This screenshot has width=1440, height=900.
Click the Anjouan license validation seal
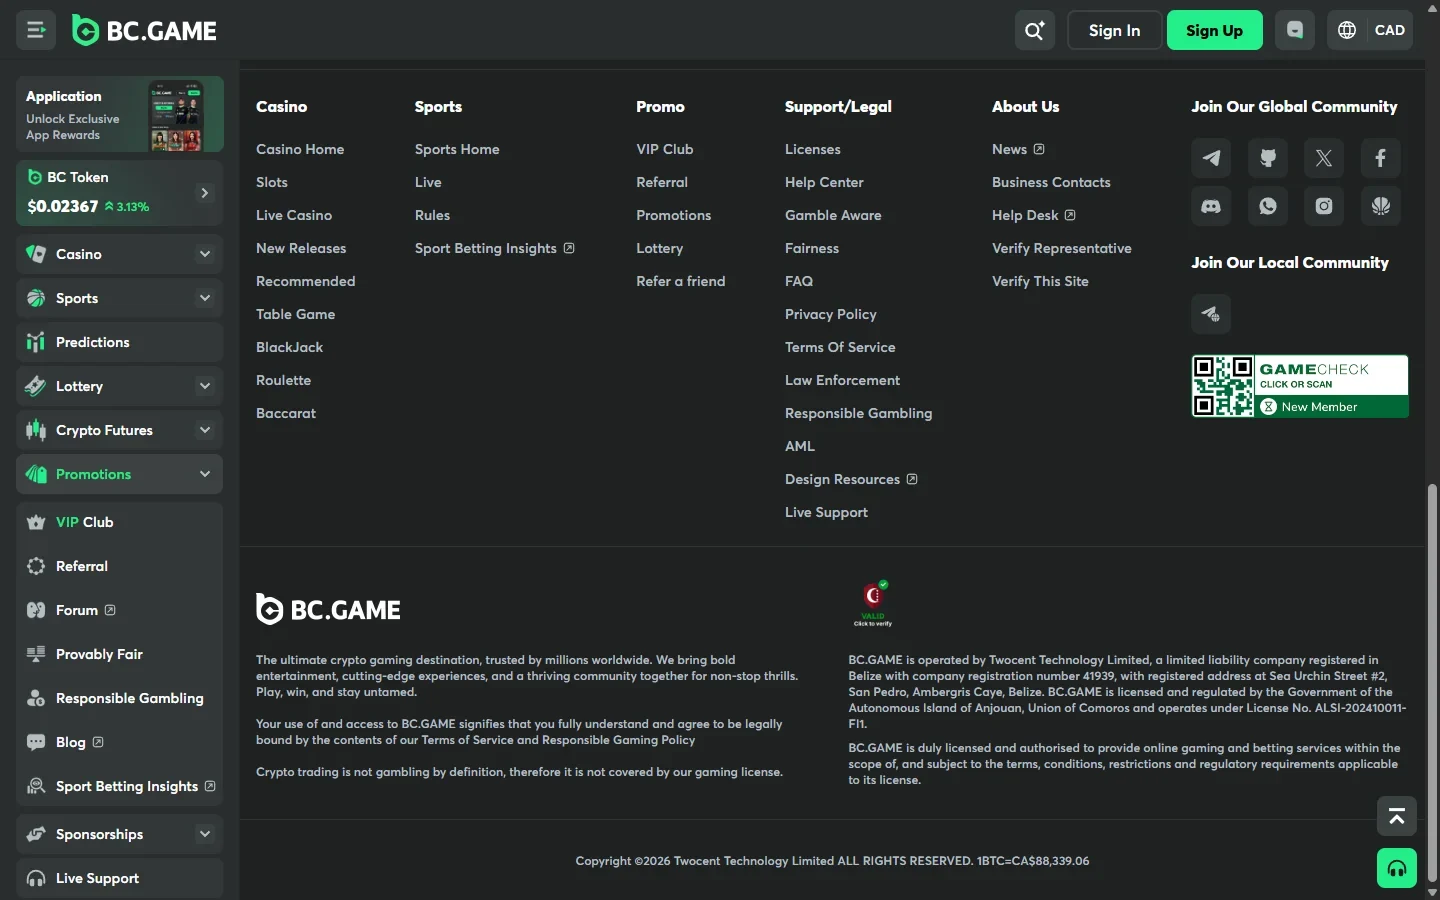(x=873, y=603)
